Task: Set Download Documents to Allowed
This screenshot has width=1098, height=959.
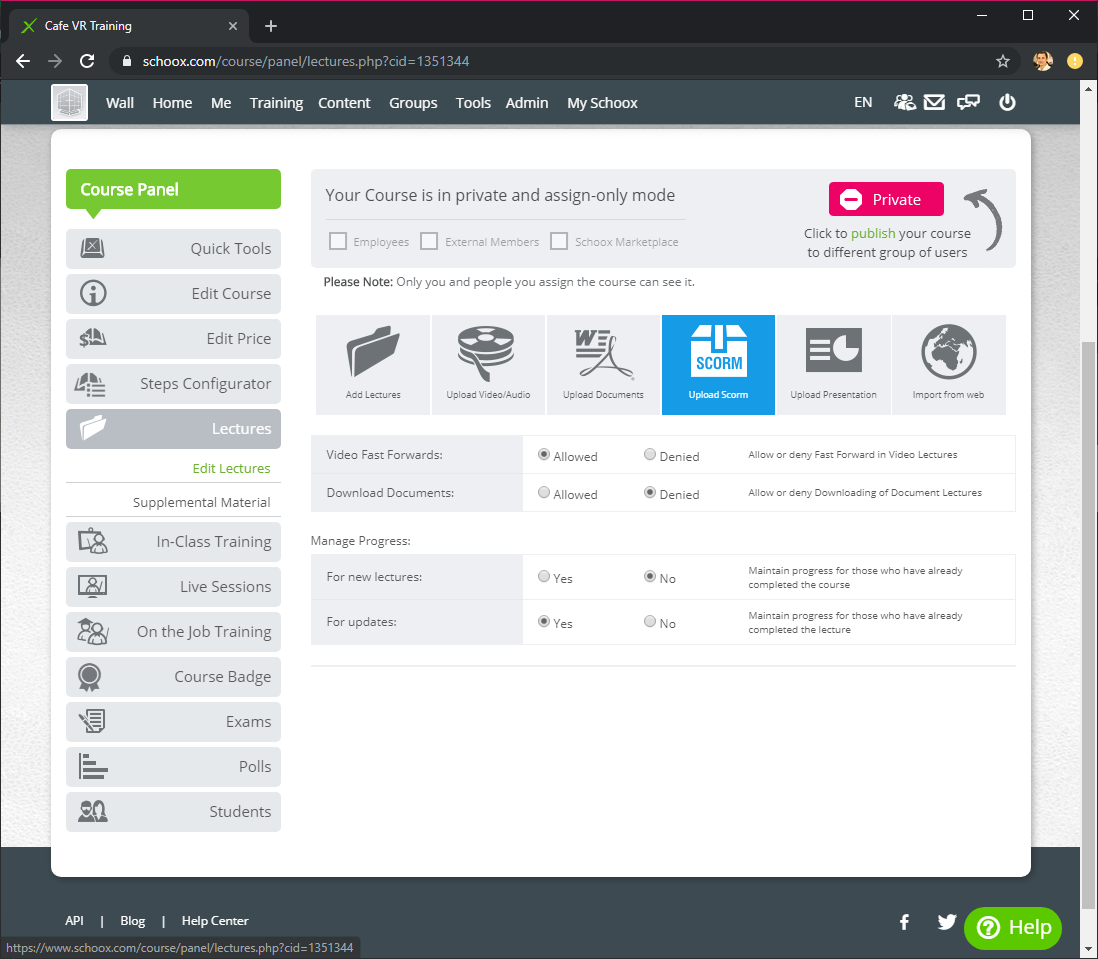Action: point(543,493)
